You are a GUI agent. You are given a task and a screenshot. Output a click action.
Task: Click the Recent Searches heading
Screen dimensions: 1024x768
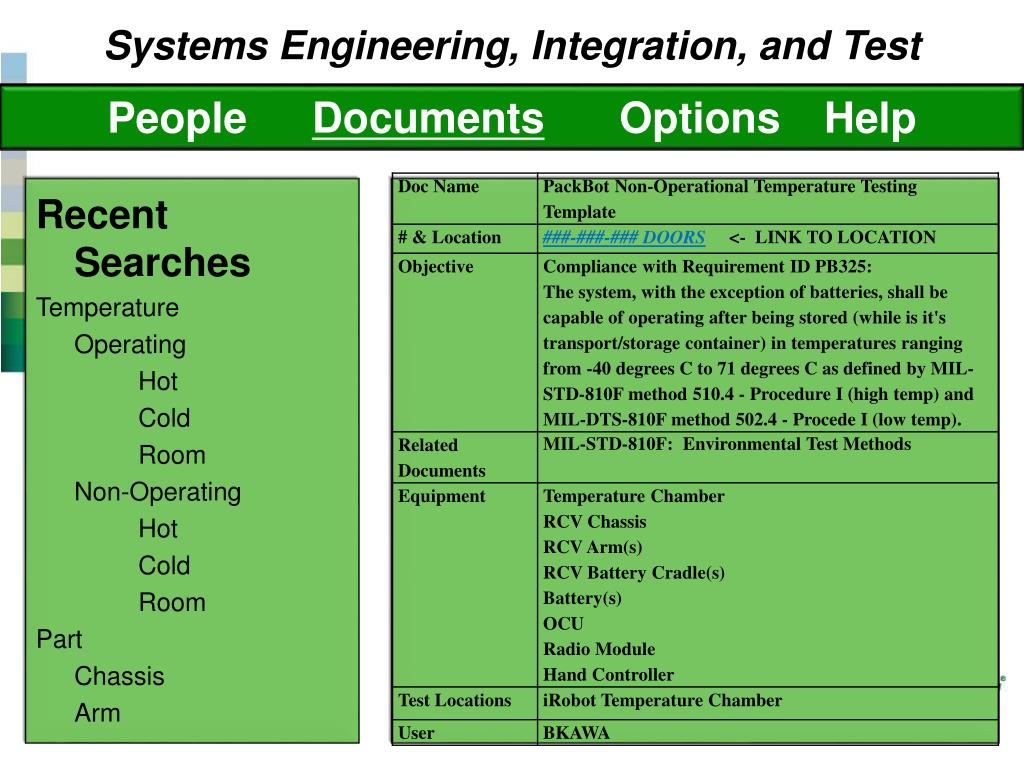(143, 238)
